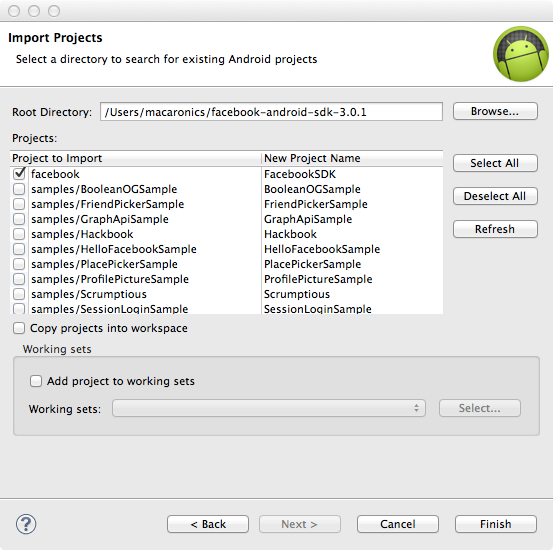Click the Scrumptious new project name

coord(297,294)
